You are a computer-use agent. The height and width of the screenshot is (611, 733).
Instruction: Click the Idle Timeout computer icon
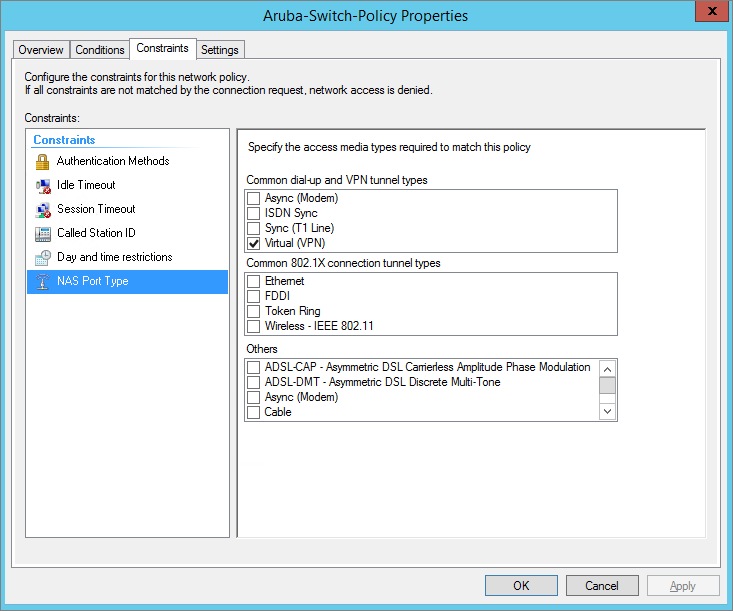coord(43,186)
